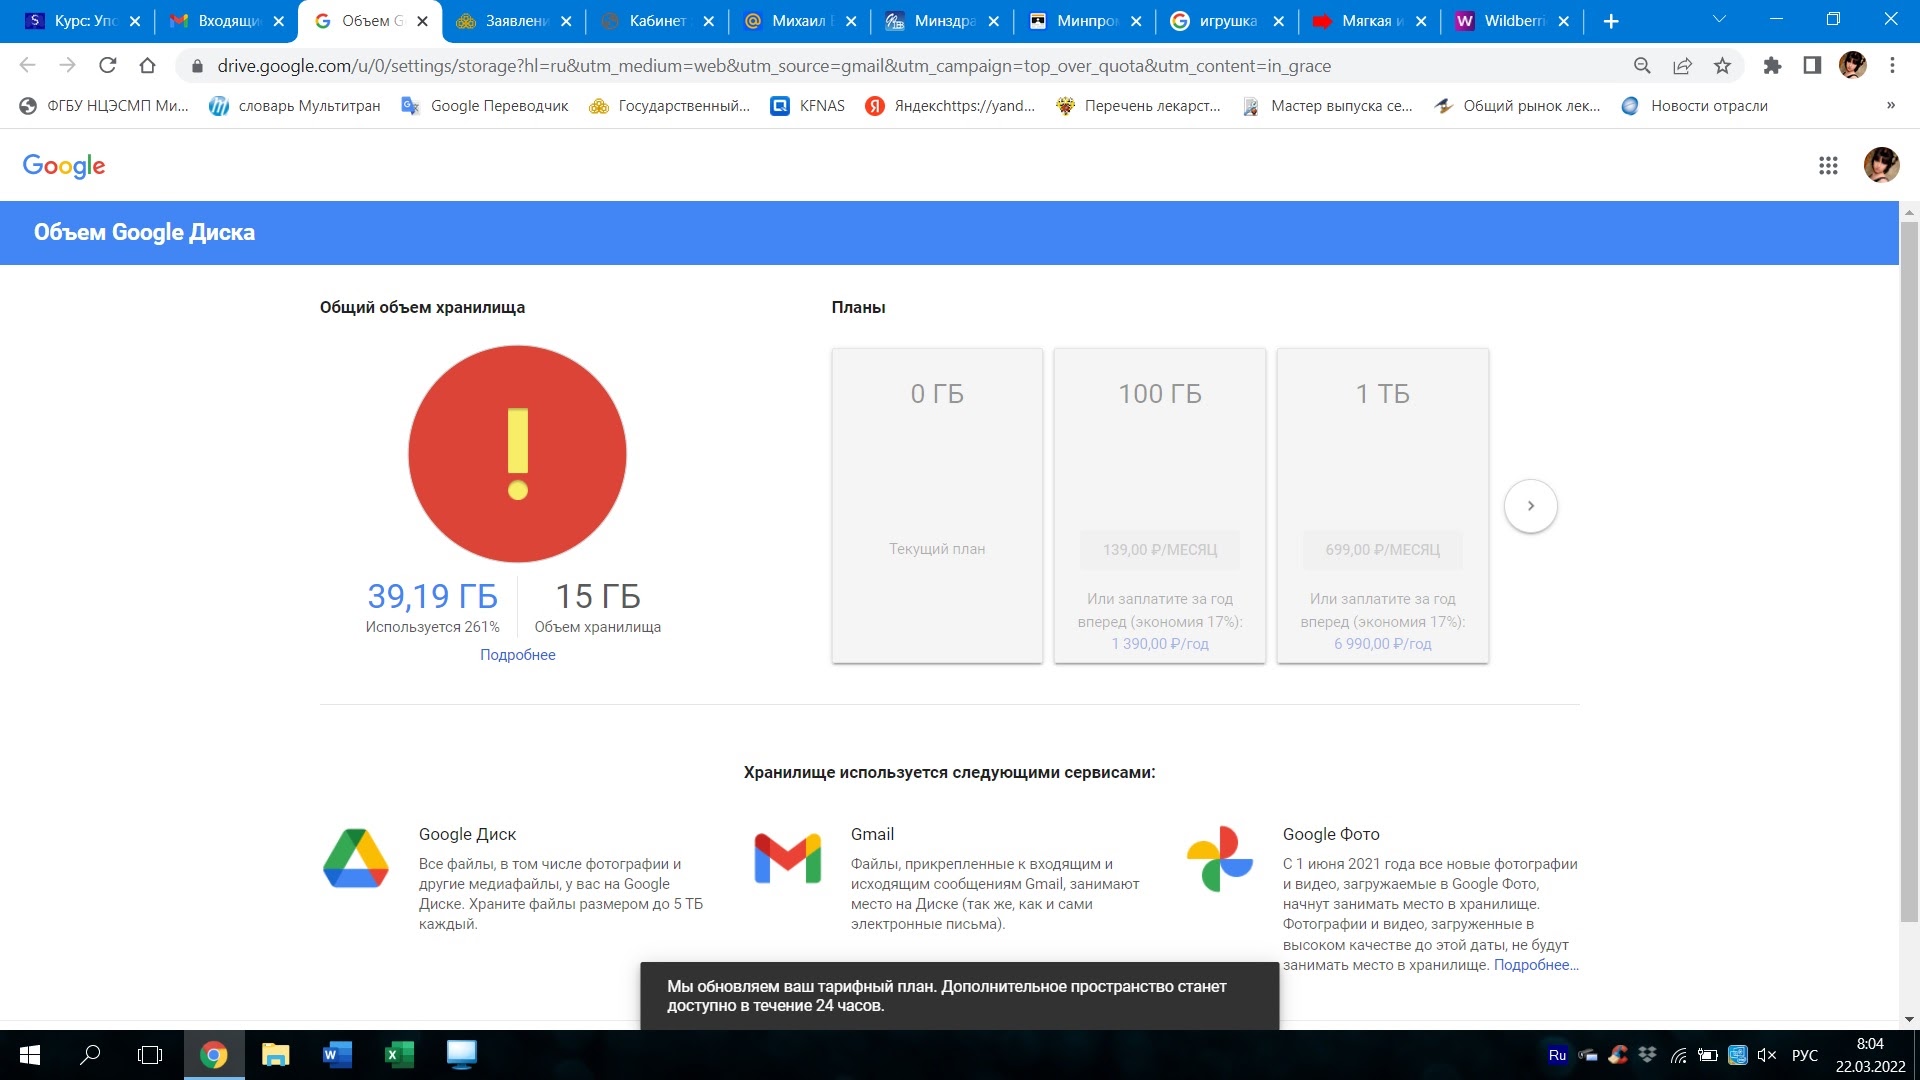Switch to the игрушка Google tab
This screenshot has height=1080, width=1920.
(x=1226, y=21)
